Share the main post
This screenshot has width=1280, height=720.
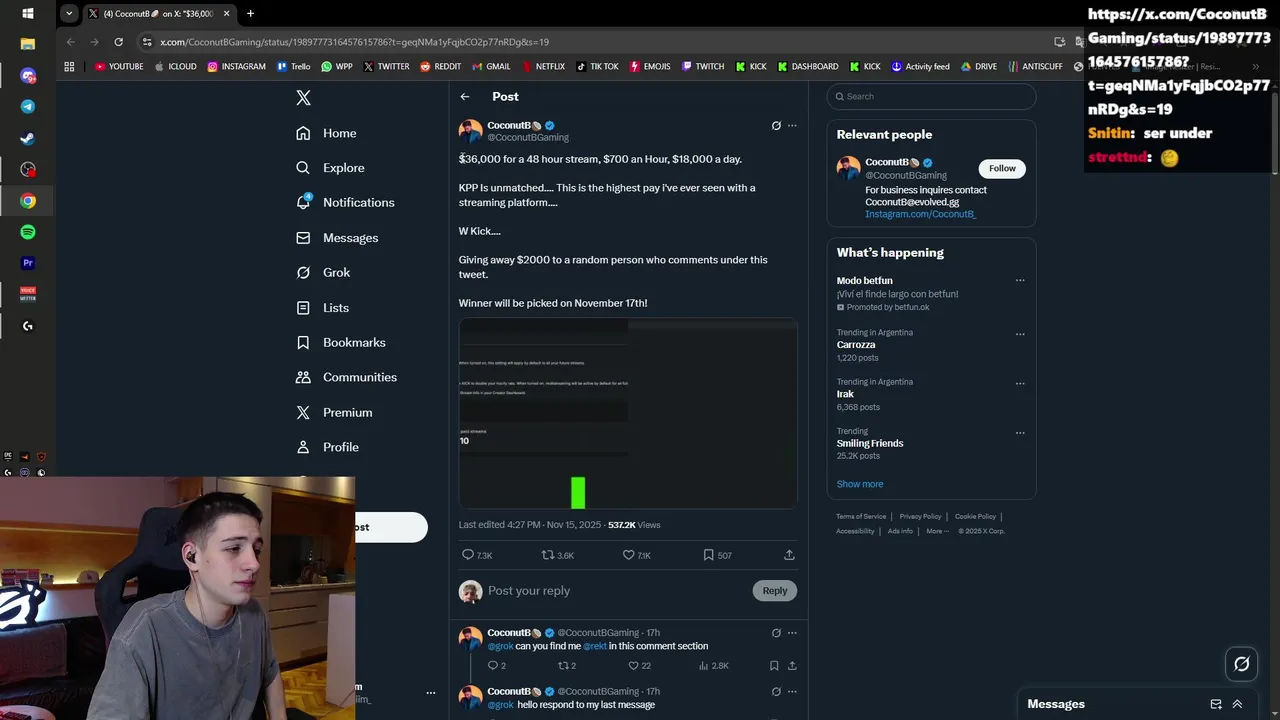[789, 555]
